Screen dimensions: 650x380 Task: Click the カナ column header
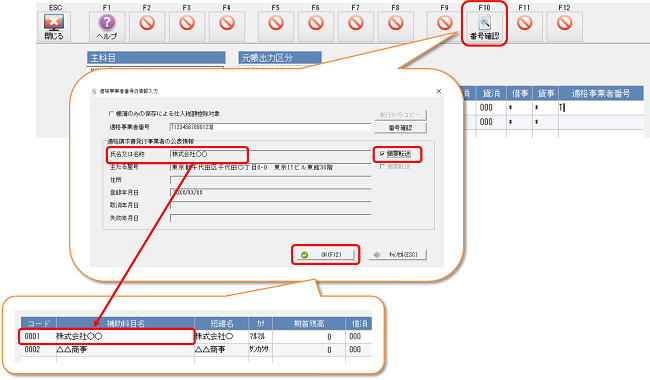(x=260, y=324)
